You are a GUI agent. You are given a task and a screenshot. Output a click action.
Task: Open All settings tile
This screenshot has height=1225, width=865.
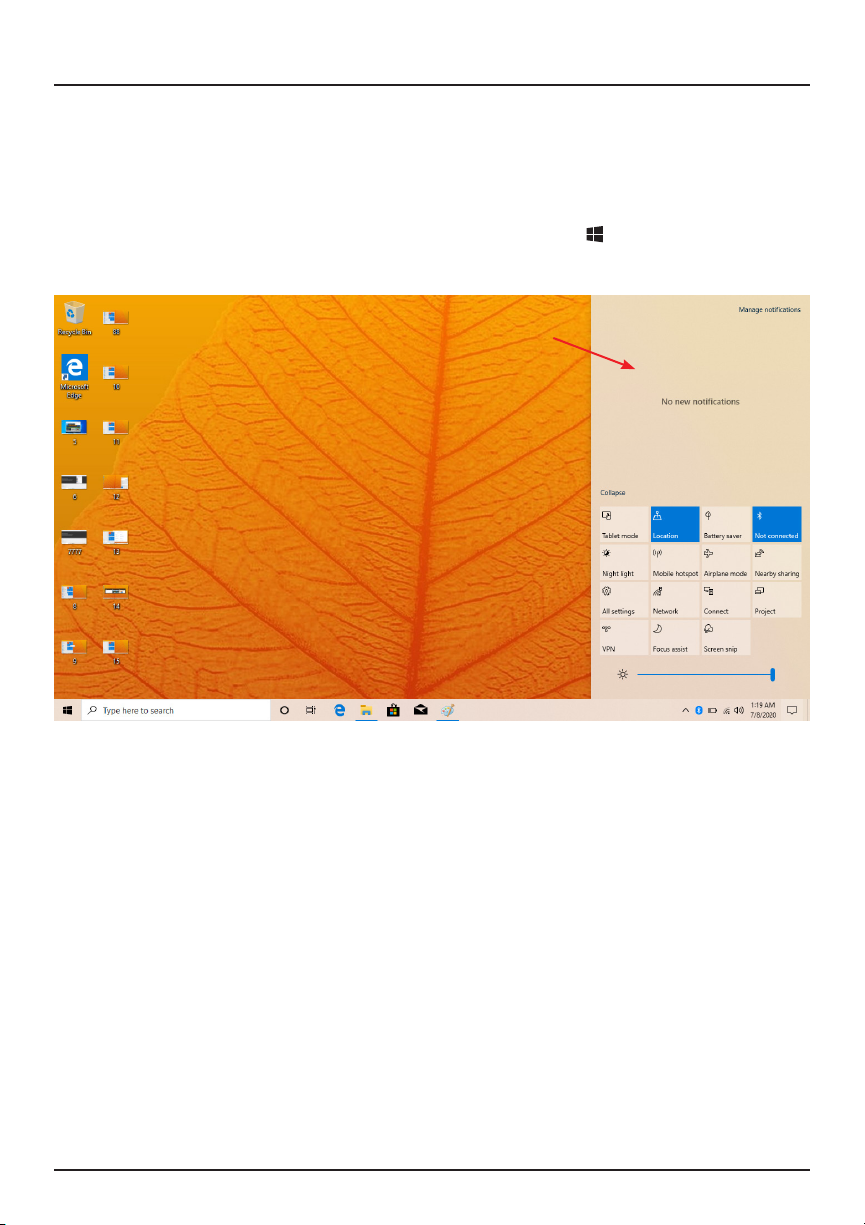[x=624, y=600]
